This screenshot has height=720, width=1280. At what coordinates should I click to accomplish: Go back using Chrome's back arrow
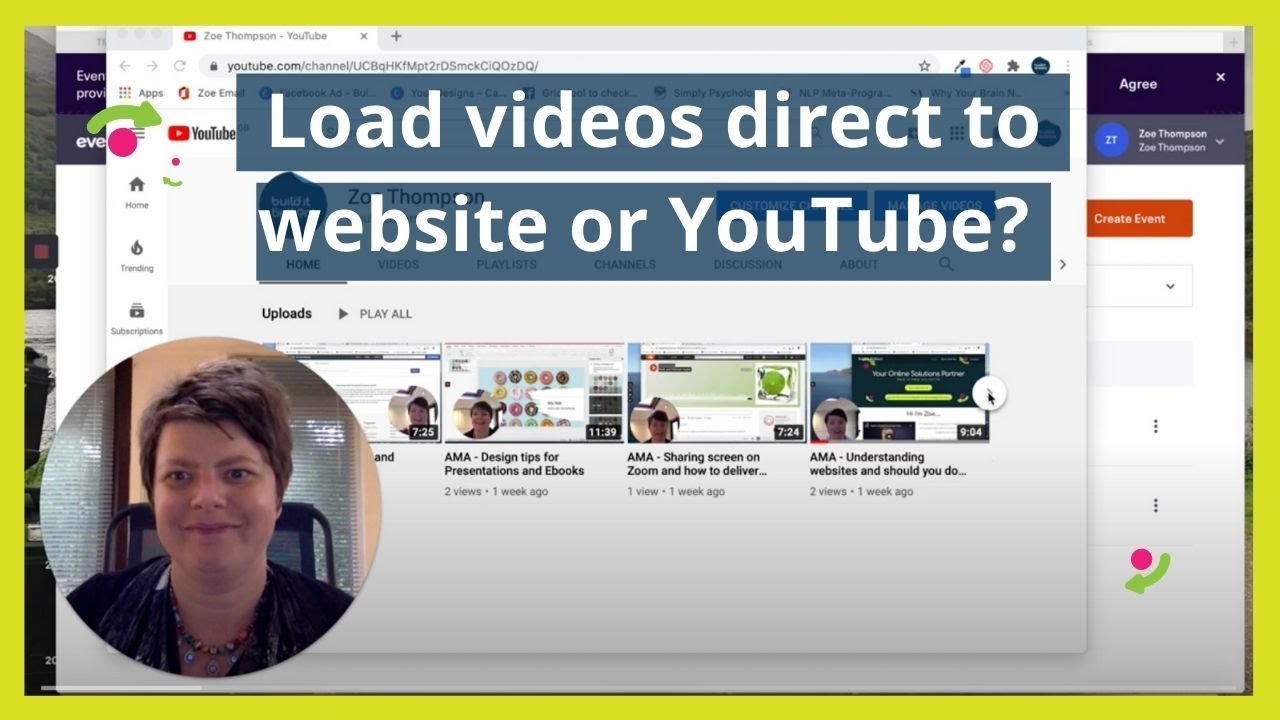[x=124, y=66]
